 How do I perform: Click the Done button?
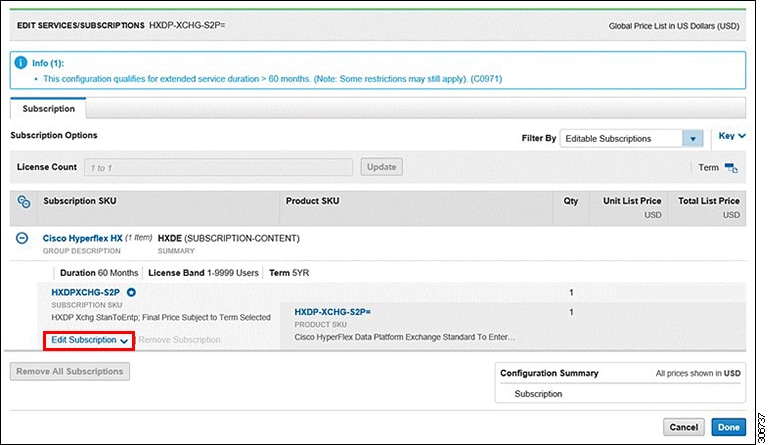(x=728, y=427)
